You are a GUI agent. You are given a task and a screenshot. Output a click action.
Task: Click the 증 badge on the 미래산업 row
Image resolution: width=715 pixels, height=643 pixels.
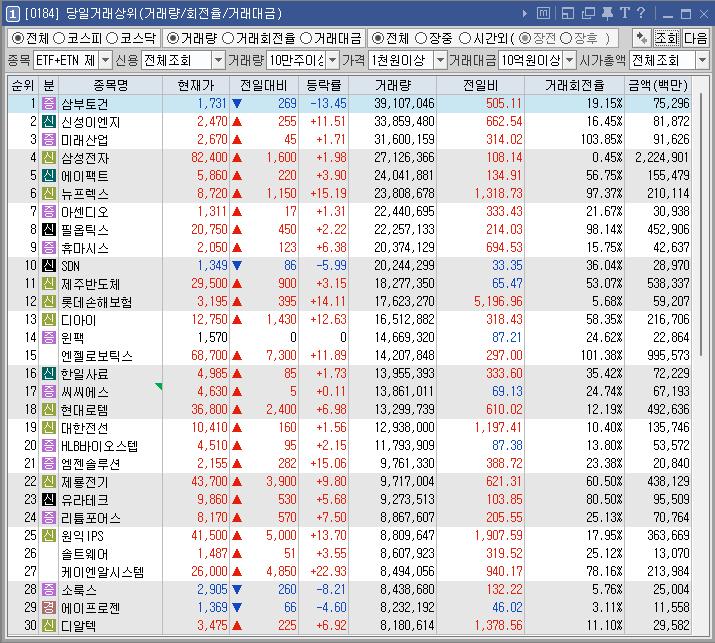tap(49, 140)
